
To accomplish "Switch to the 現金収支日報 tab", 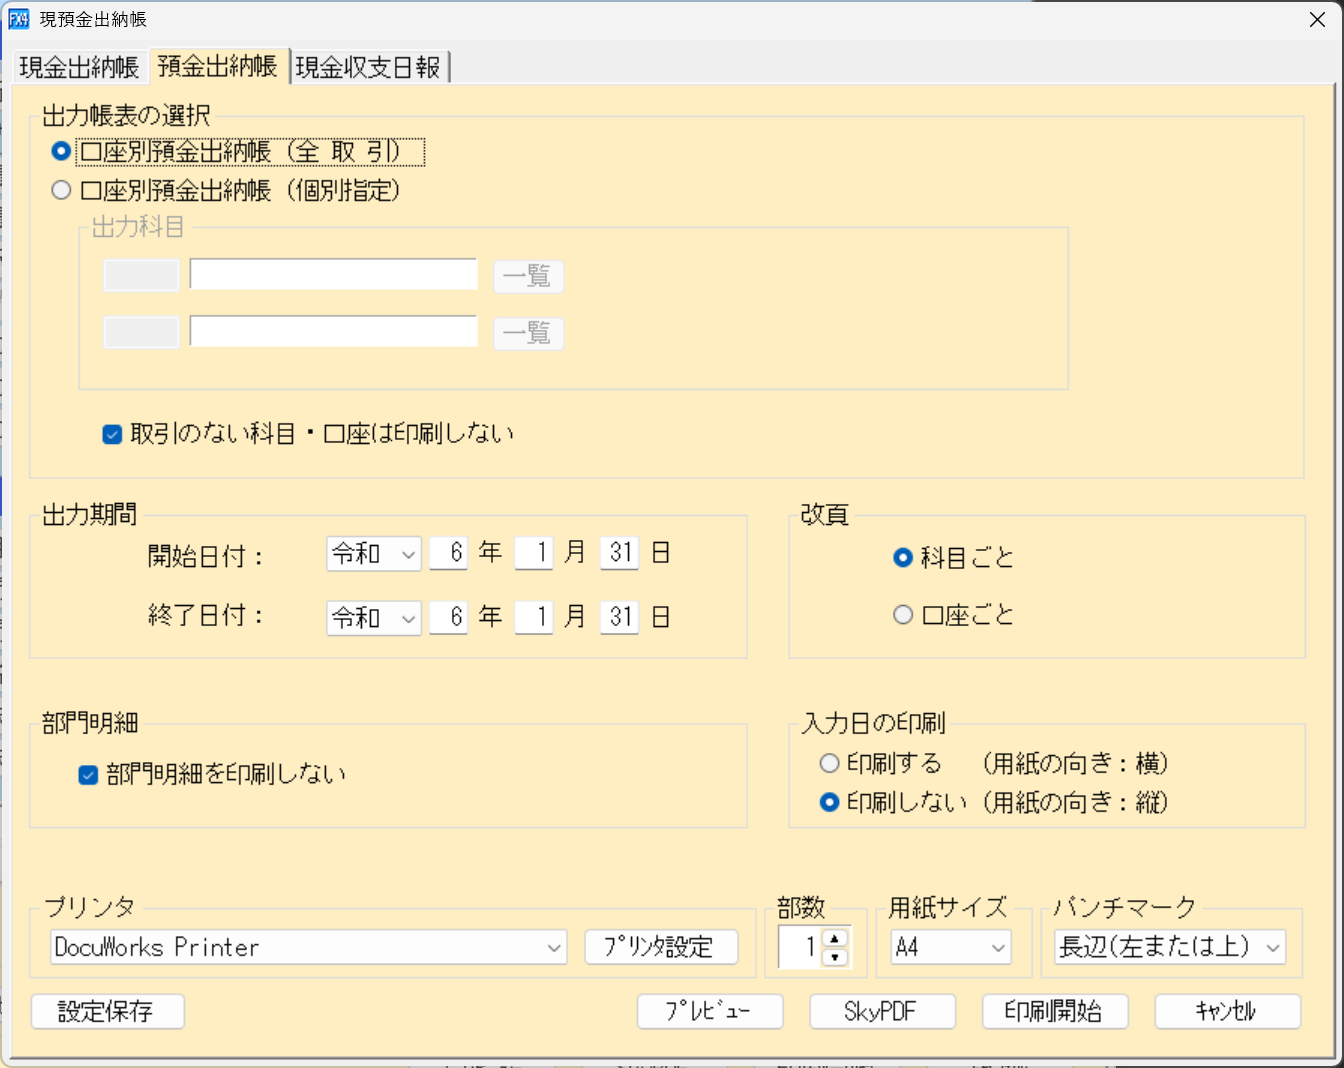I will tap(369, 64).
